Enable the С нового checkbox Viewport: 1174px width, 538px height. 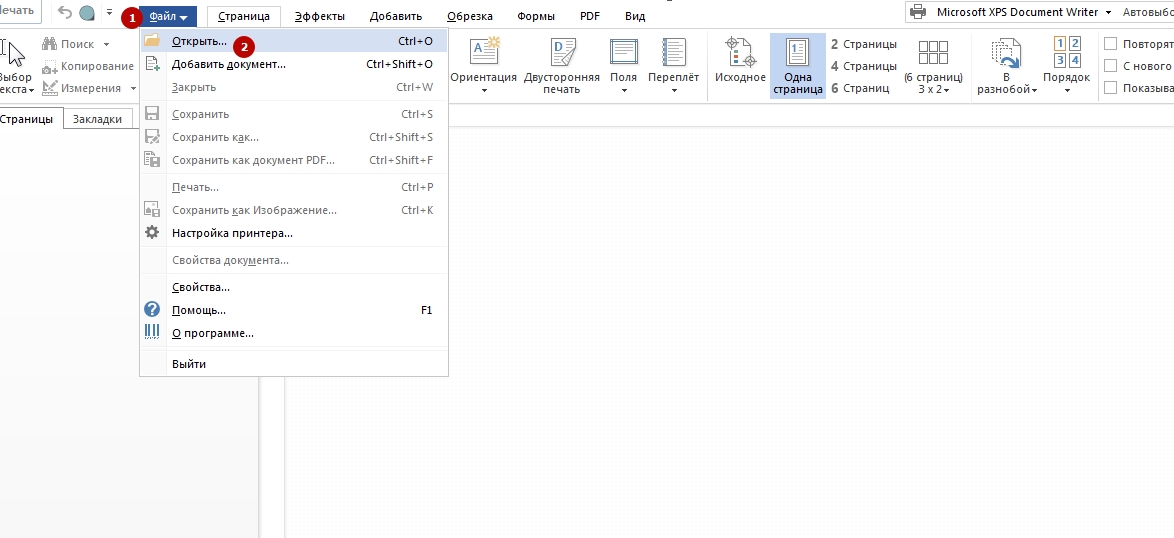click(x=1110, y=66)
